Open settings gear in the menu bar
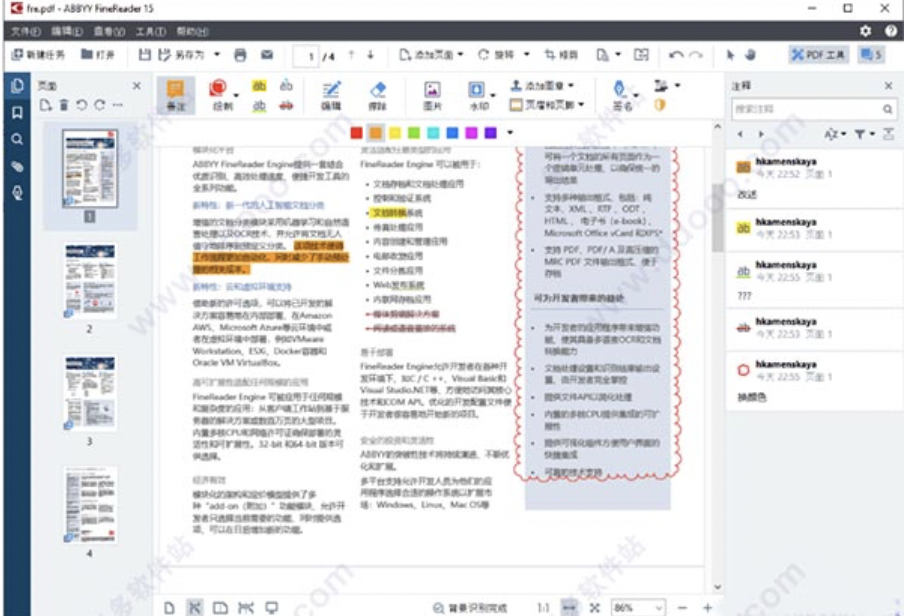 click(x=865, y=31)
